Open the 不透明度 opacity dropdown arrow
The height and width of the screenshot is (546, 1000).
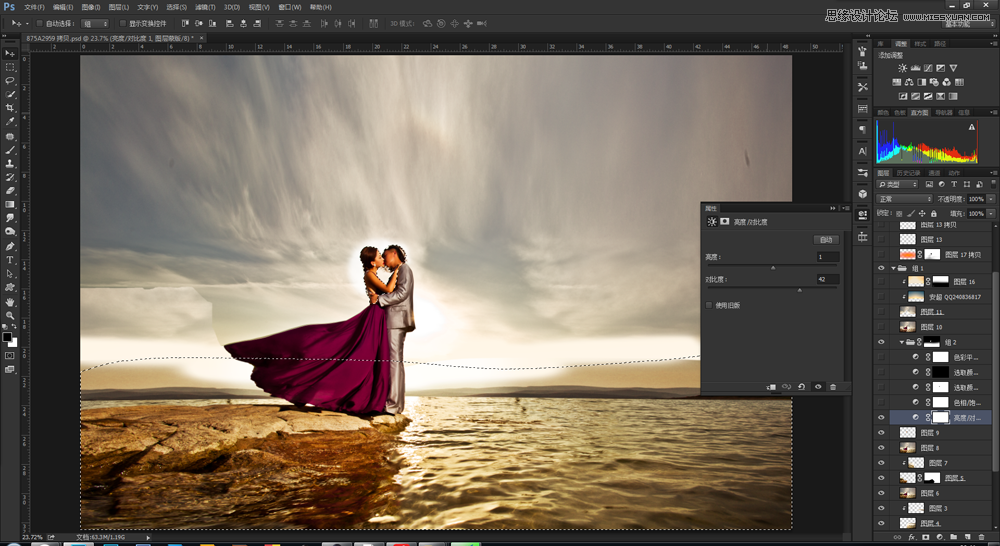pyautogui.click(x=991, y=199)
